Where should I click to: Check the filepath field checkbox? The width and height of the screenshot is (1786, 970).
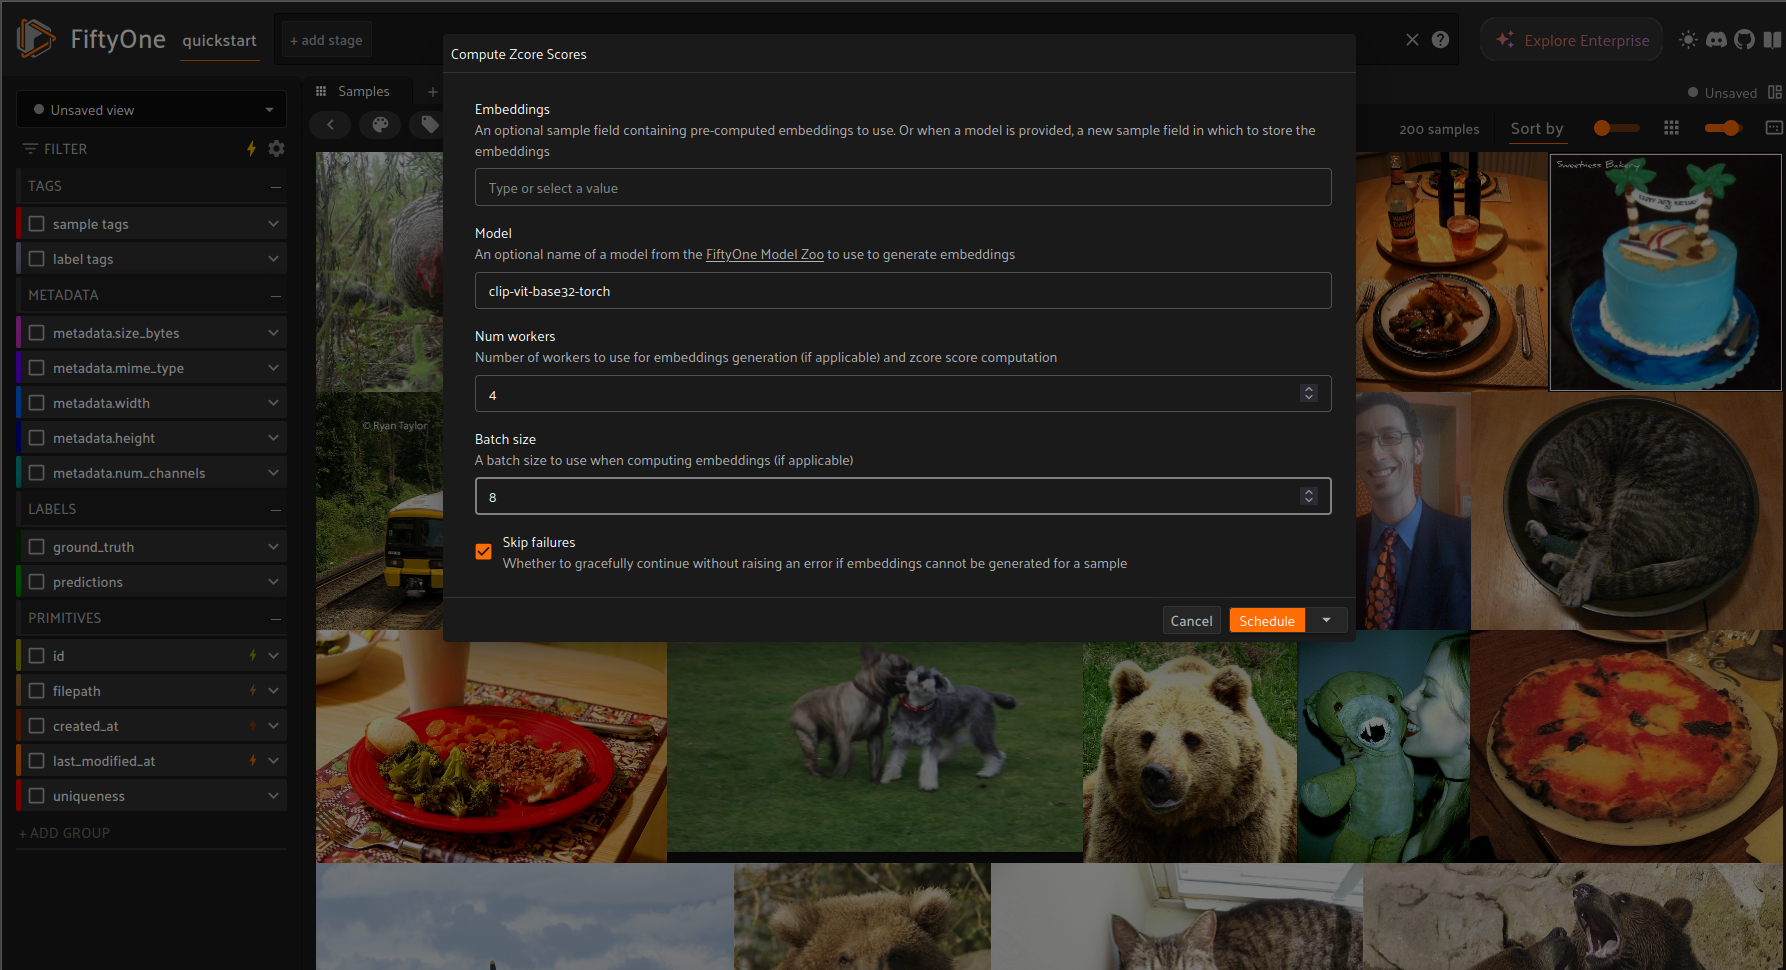(x=37, y=691)
